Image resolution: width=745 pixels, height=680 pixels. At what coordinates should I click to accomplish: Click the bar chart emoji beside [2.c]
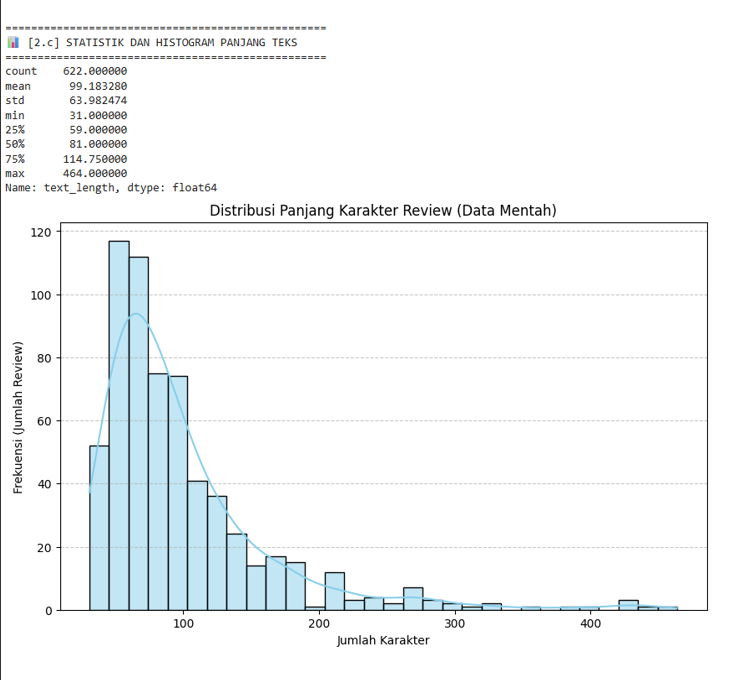coord(13,42)
